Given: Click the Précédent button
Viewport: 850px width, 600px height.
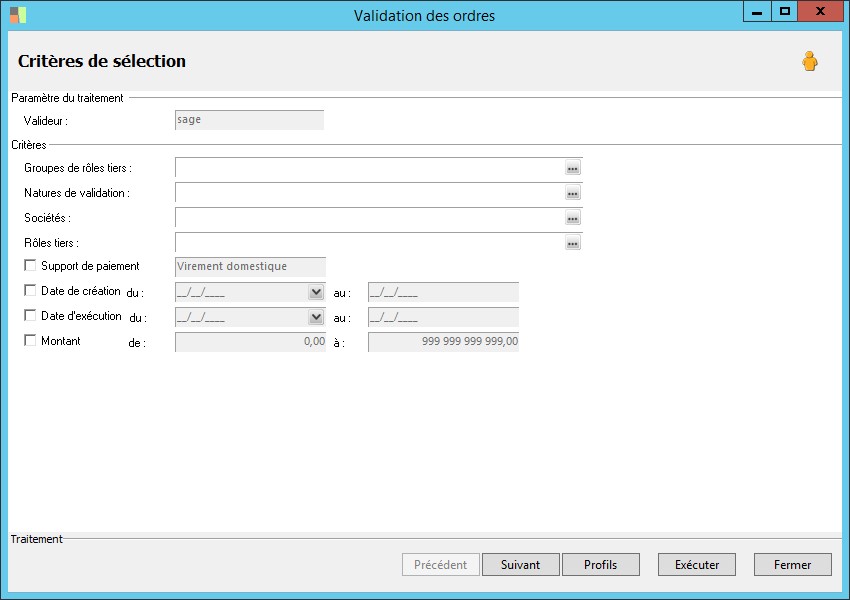Looking at the screenshot, I should (441, 565).
